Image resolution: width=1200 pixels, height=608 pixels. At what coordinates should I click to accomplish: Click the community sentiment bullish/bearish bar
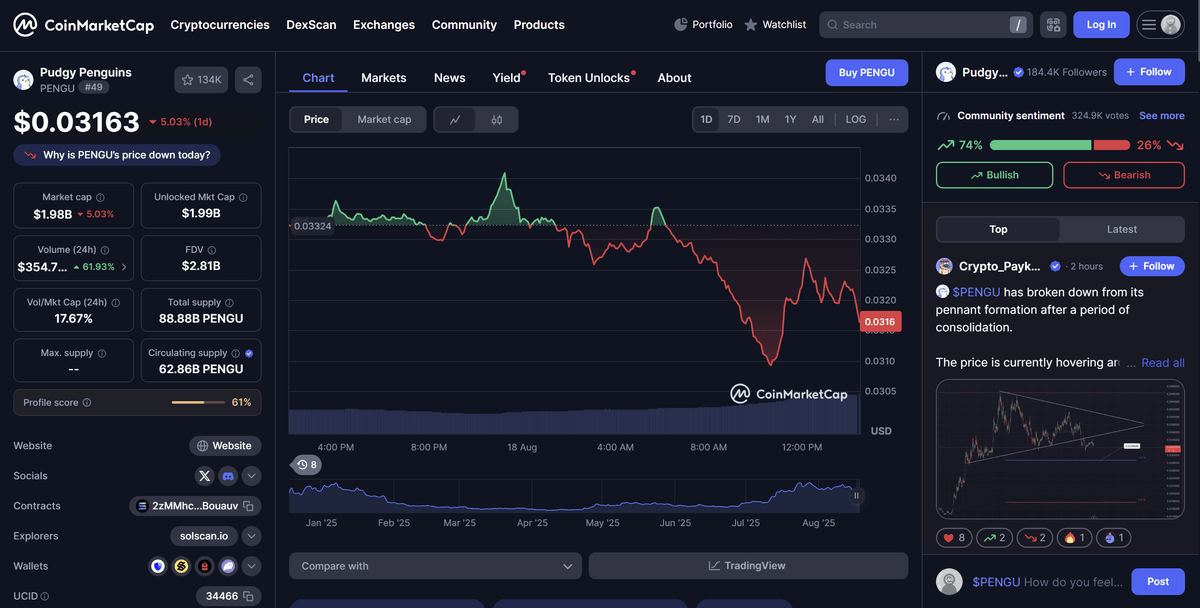tap(1059, 145)
